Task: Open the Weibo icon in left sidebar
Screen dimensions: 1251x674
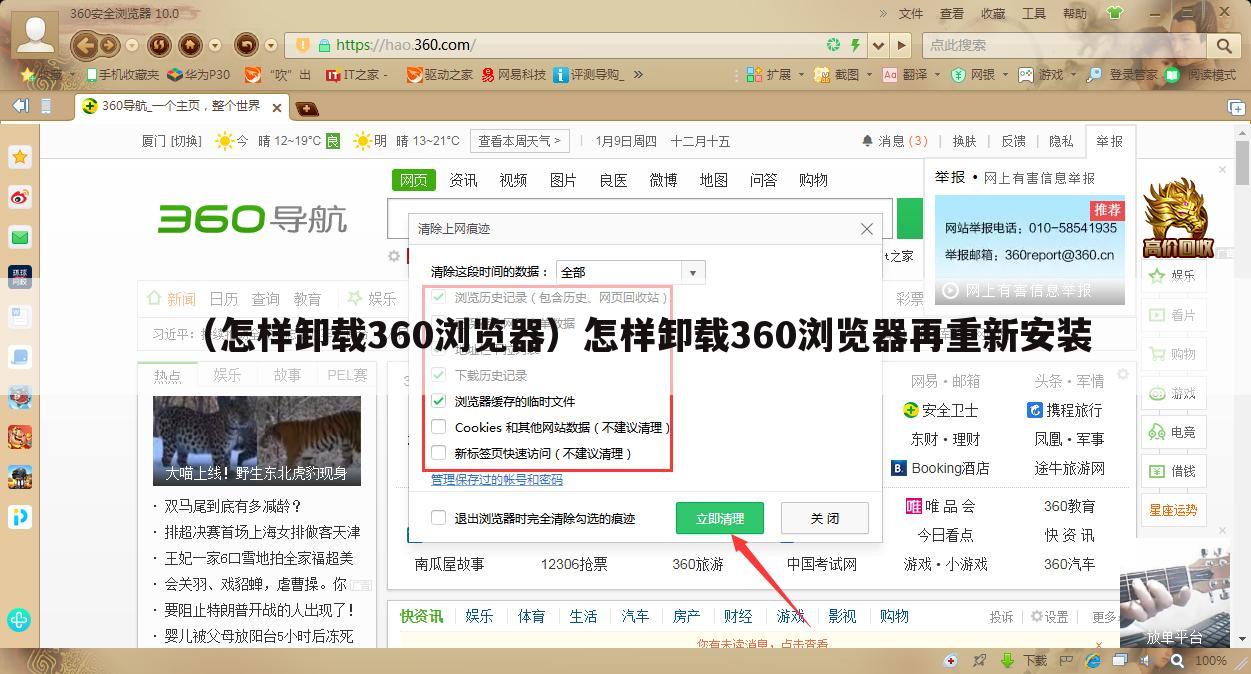Action: click(20, 197)
